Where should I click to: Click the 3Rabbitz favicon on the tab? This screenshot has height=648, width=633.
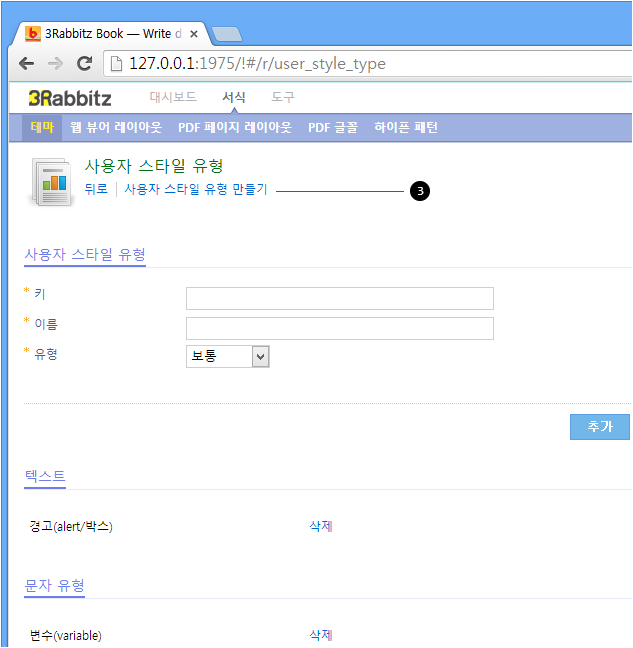33,33
